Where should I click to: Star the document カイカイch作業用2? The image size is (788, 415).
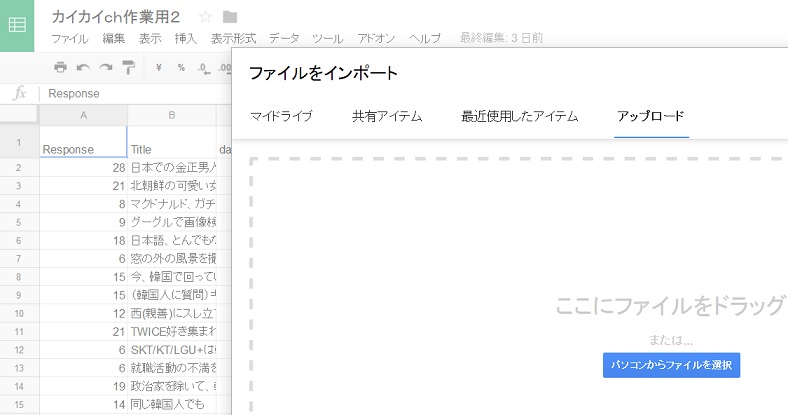coord(206,16)
